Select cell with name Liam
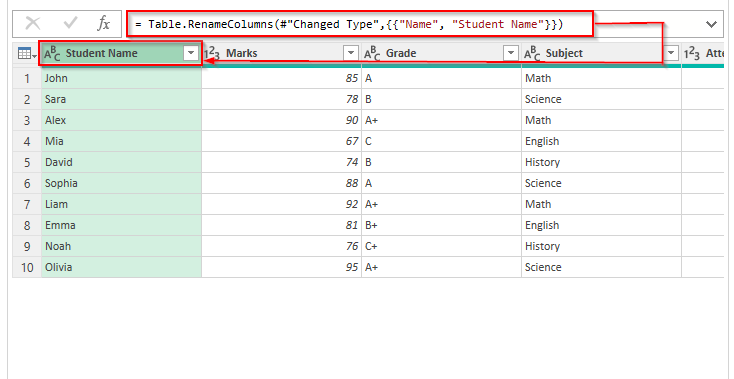The width and height of the screenshot is (734, 379). 121,204
